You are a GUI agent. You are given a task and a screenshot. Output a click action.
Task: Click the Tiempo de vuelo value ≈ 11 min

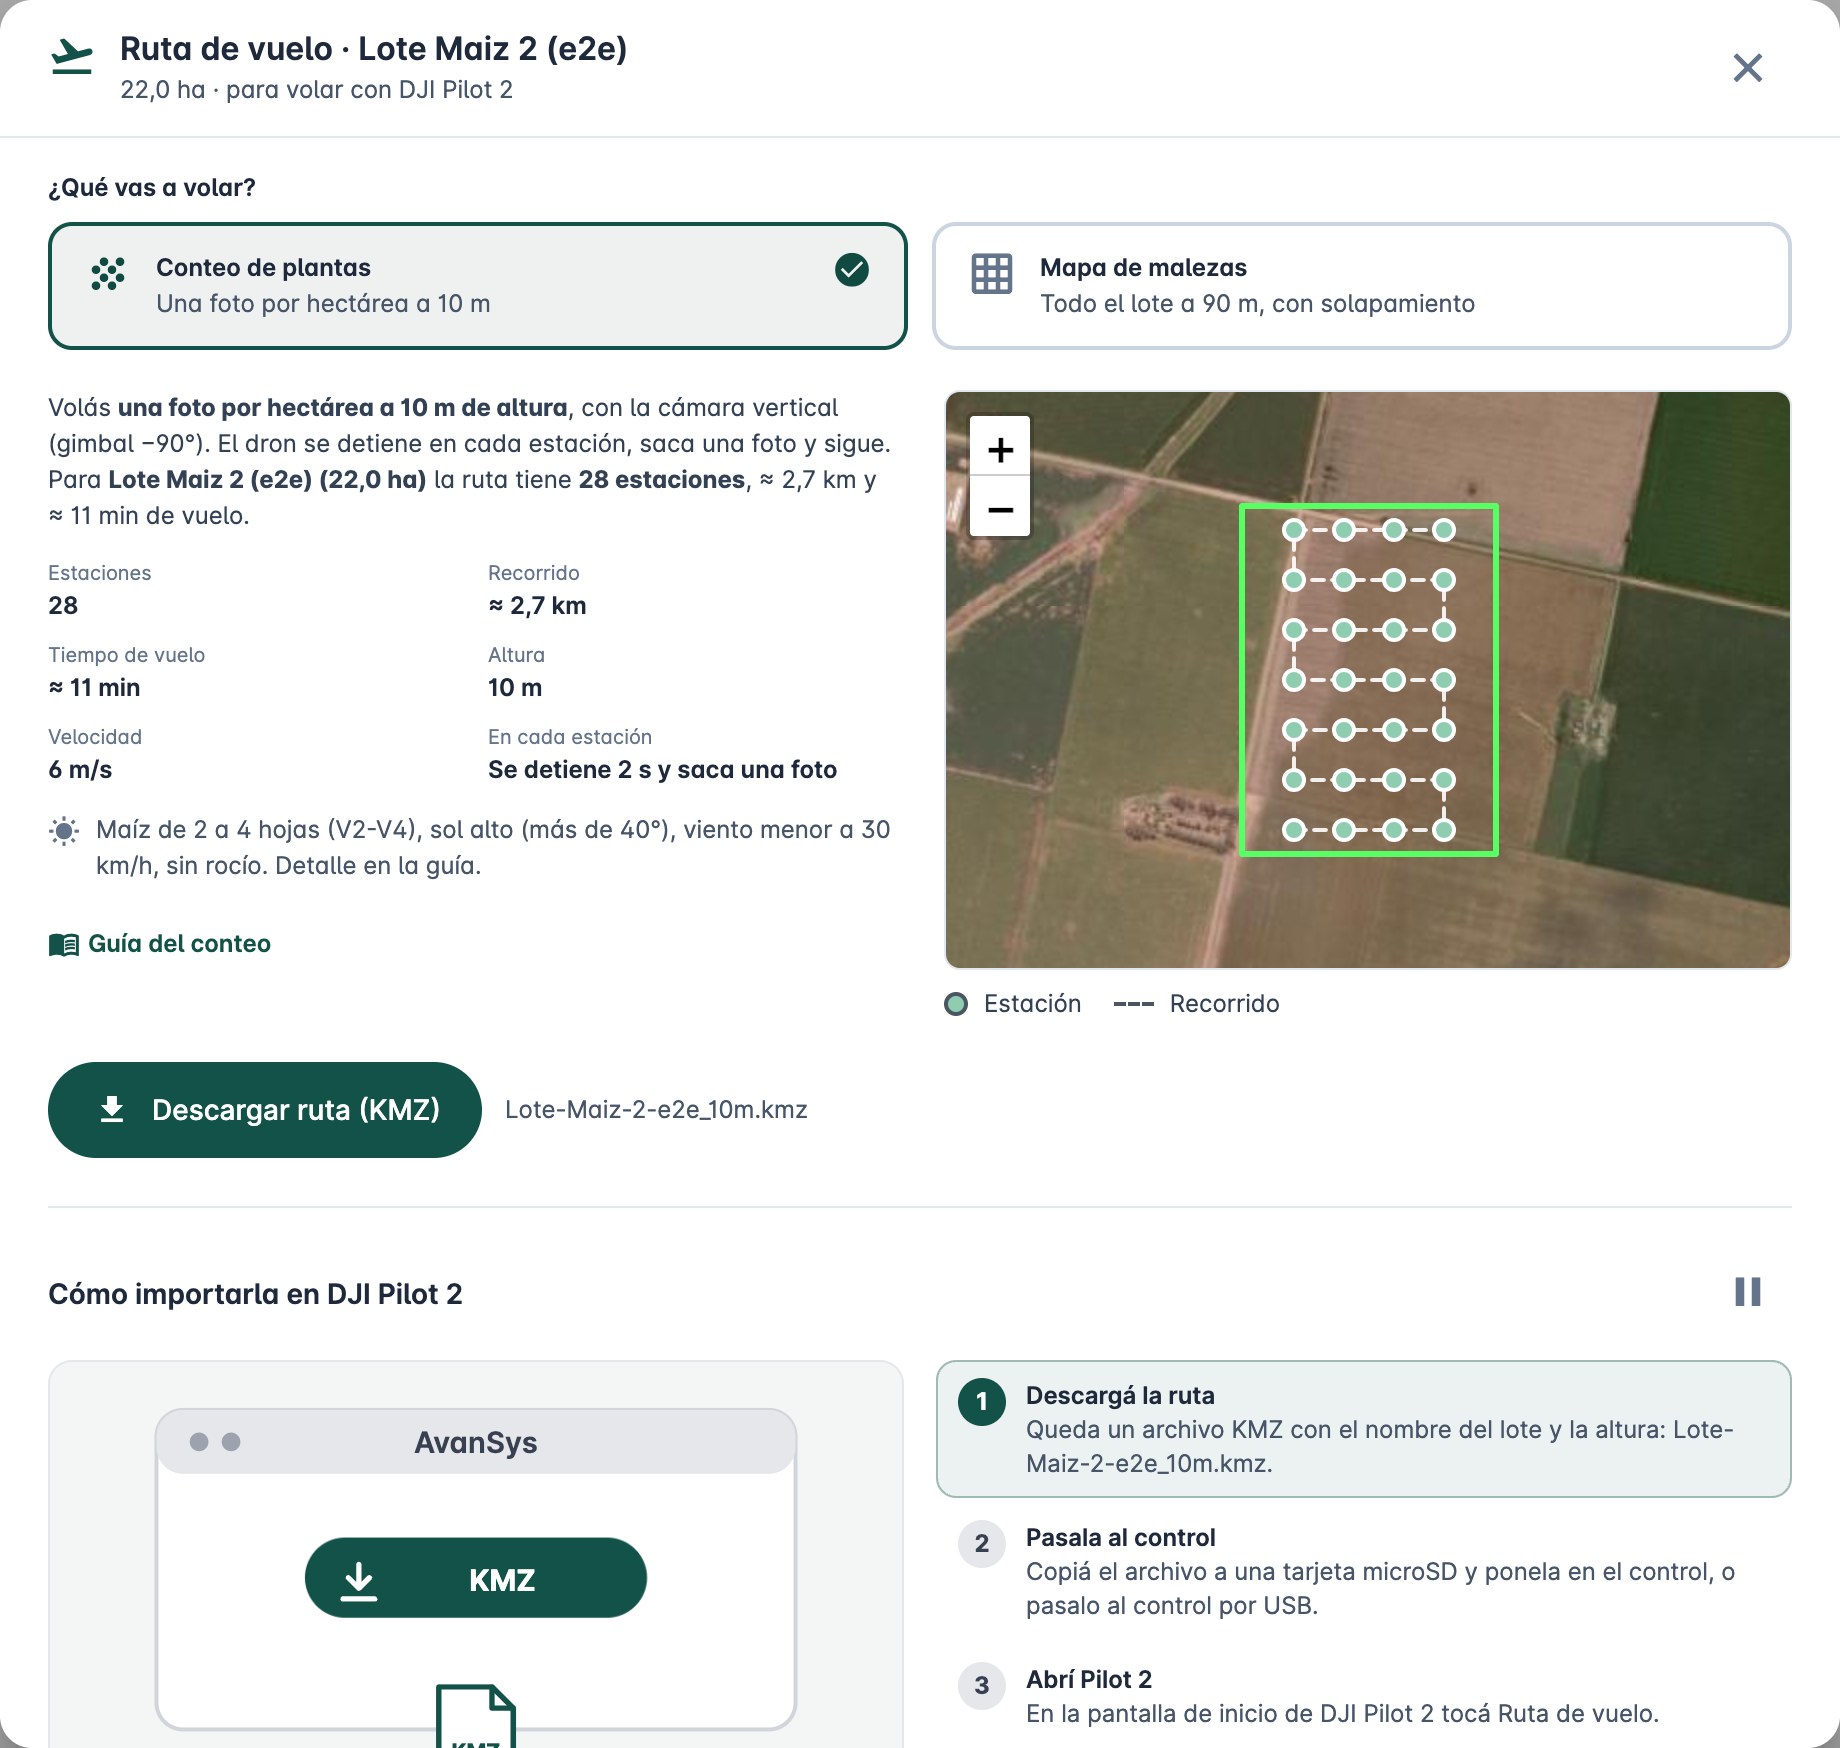(94, 687)
